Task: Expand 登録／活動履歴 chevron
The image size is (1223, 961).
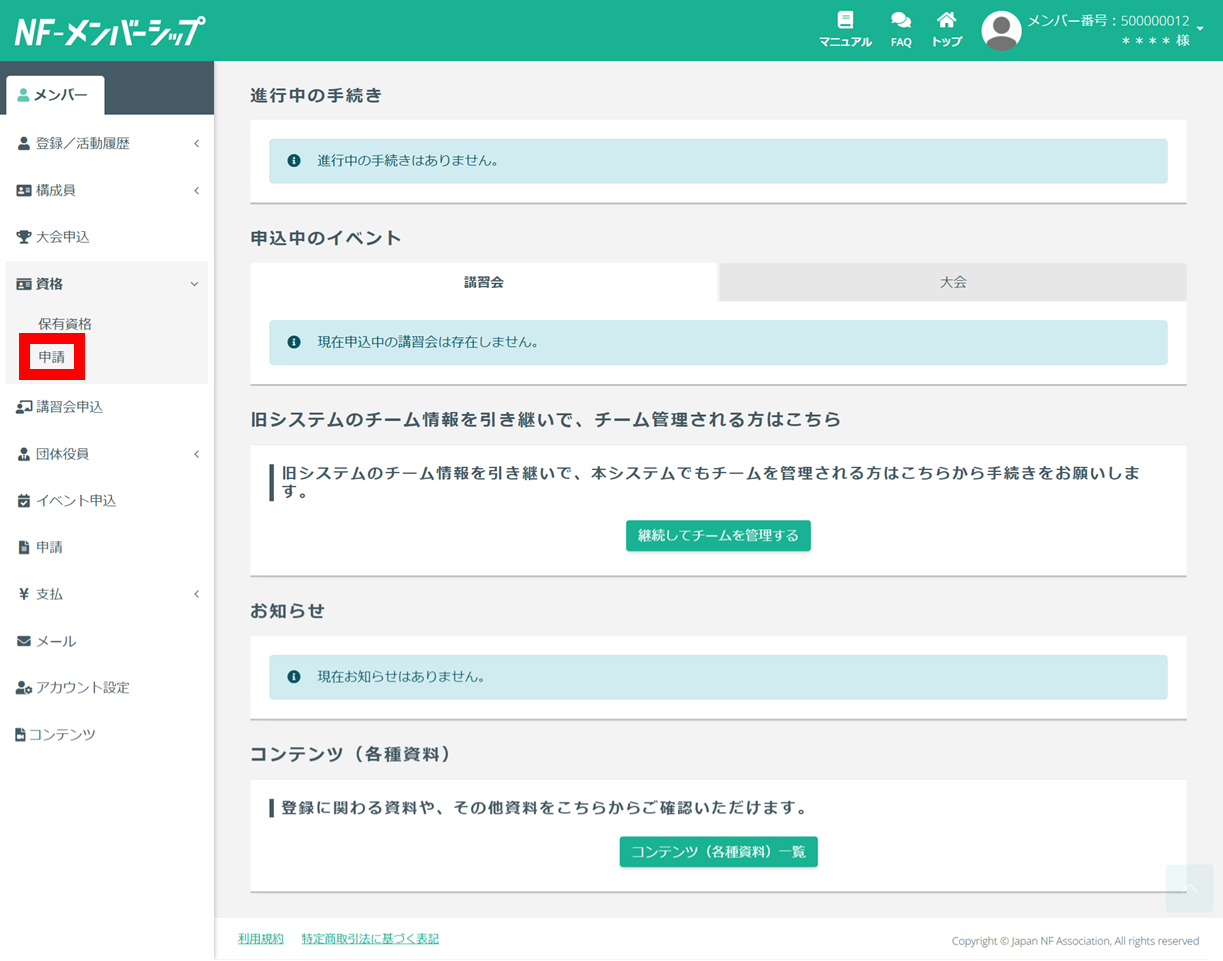Action: [196, 144]
